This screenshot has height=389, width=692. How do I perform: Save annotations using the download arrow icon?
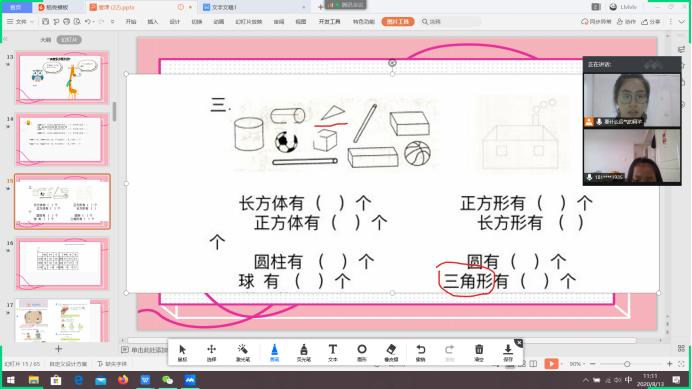click(508, 353)
